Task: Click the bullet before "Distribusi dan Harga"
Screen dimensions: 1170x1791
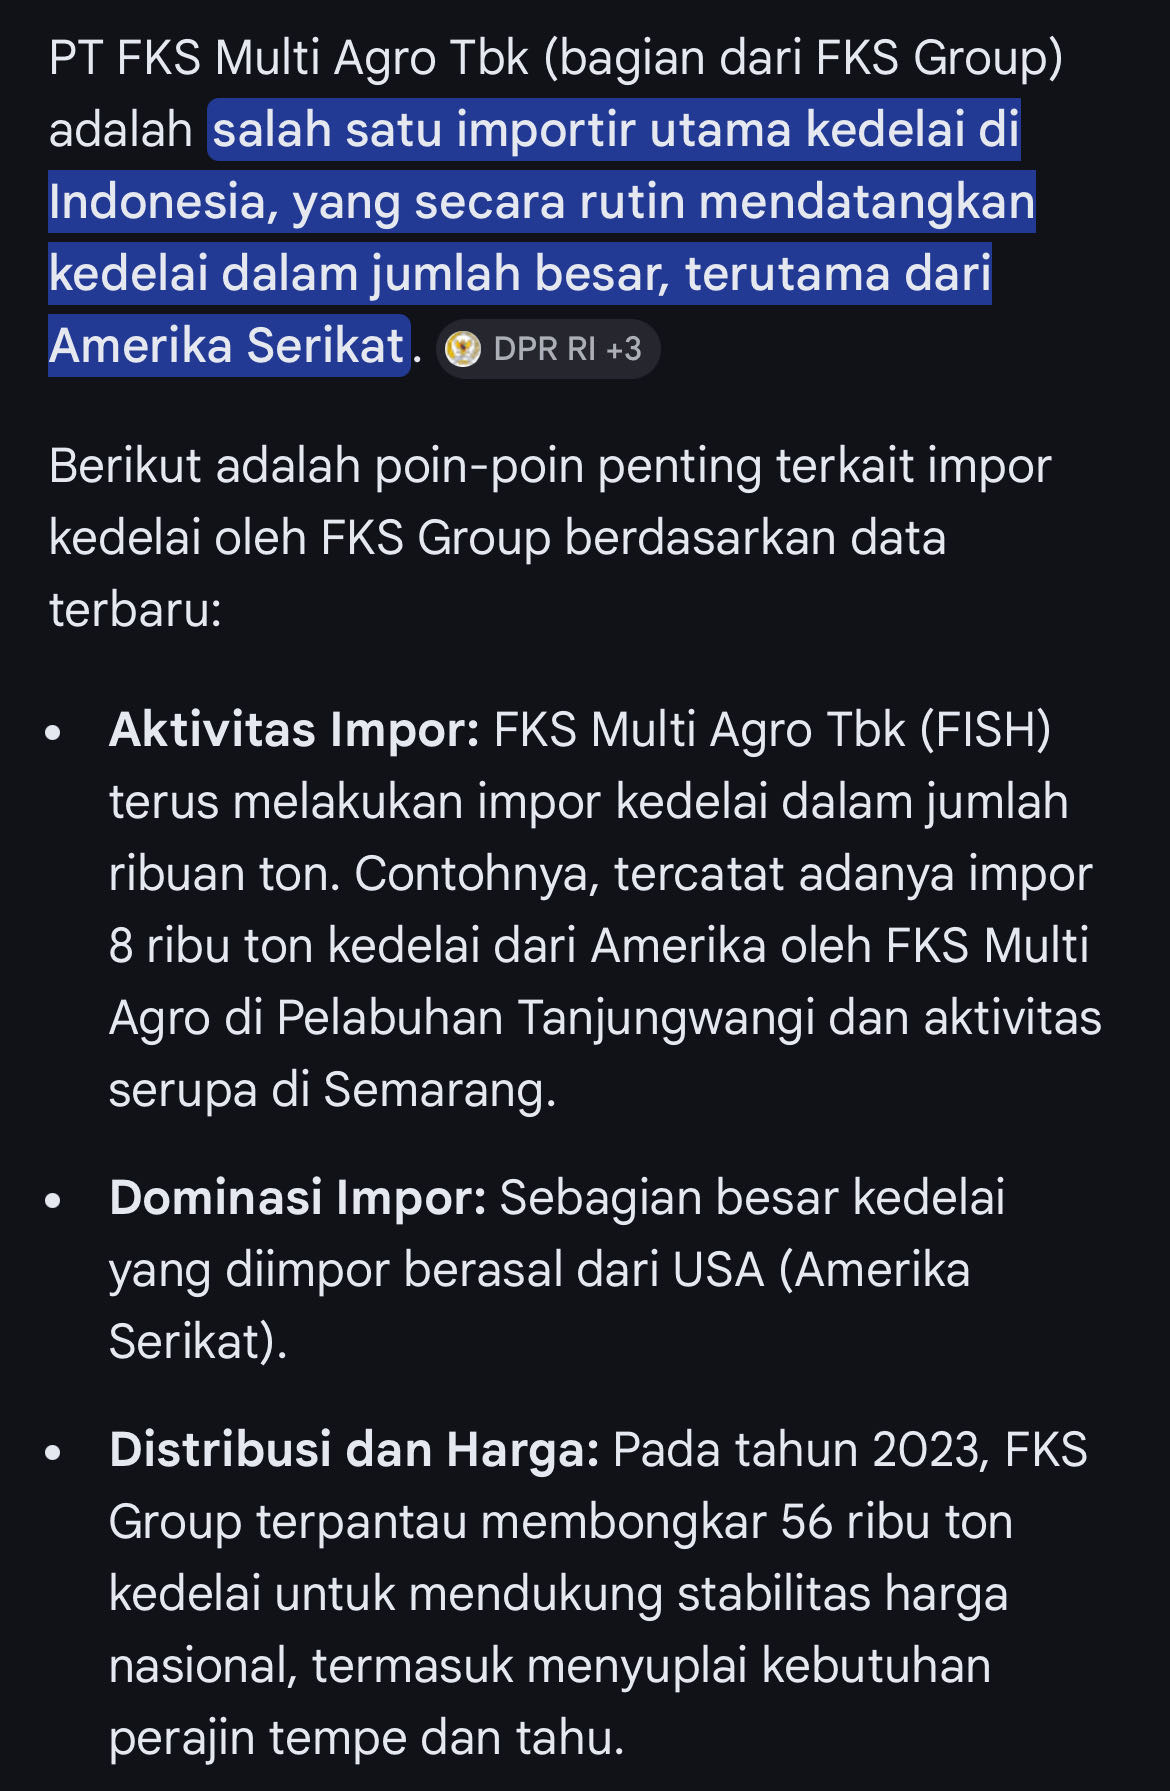Action: (54, 1453)
